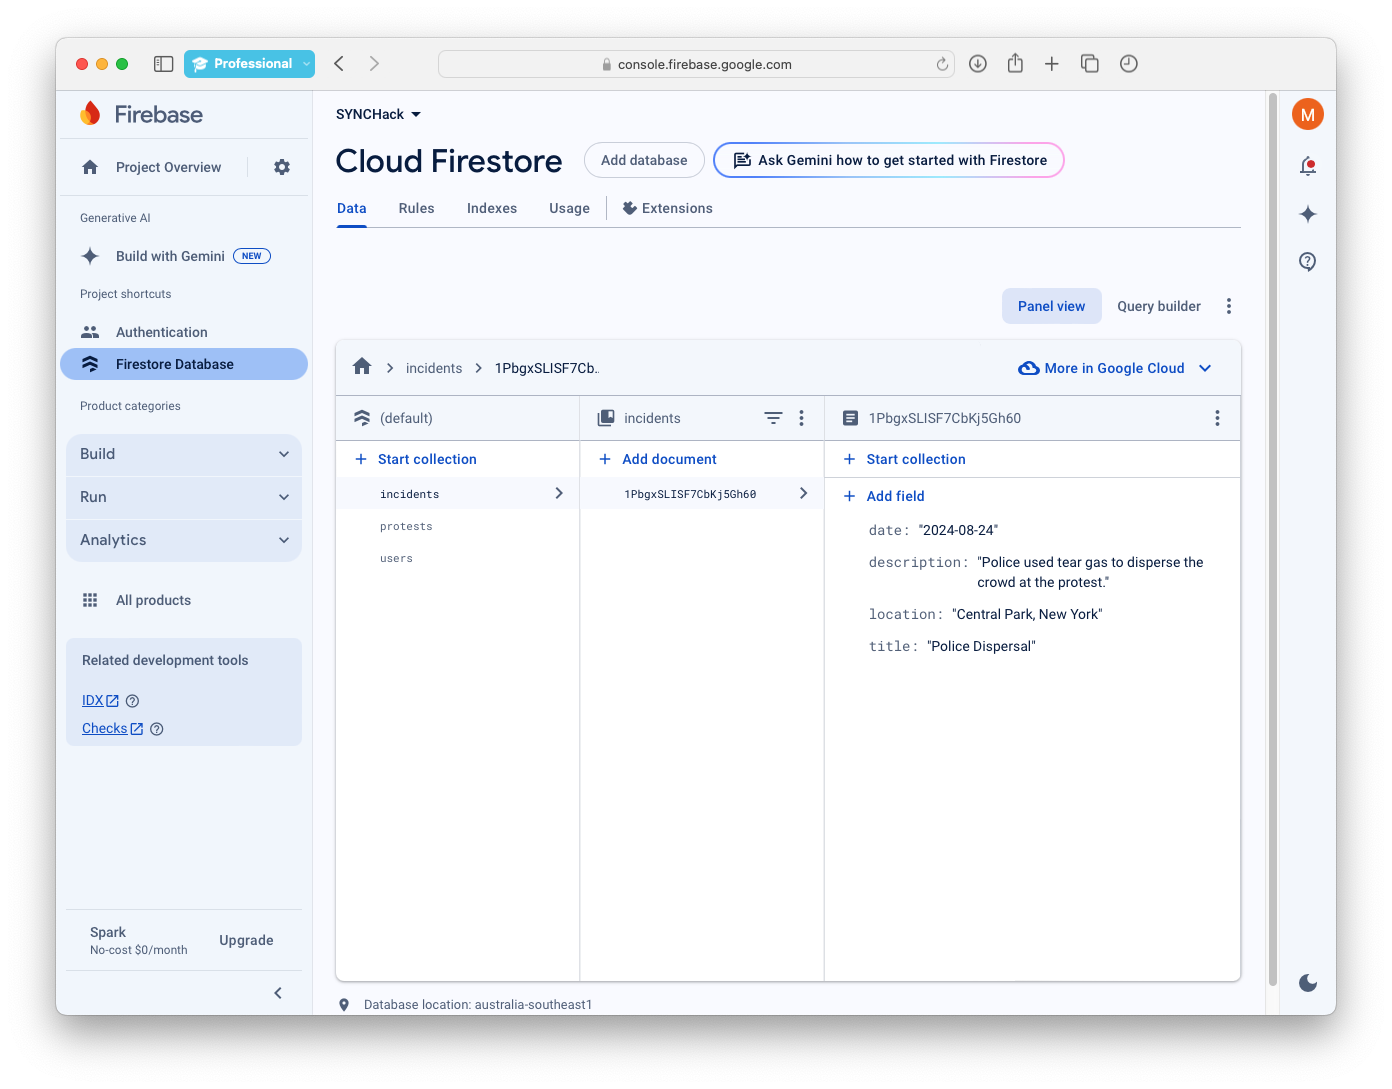Screen dimensions: 1392x1089
Task: Click the title field value Police Dispersal
Action: click(x=981, y=646)
